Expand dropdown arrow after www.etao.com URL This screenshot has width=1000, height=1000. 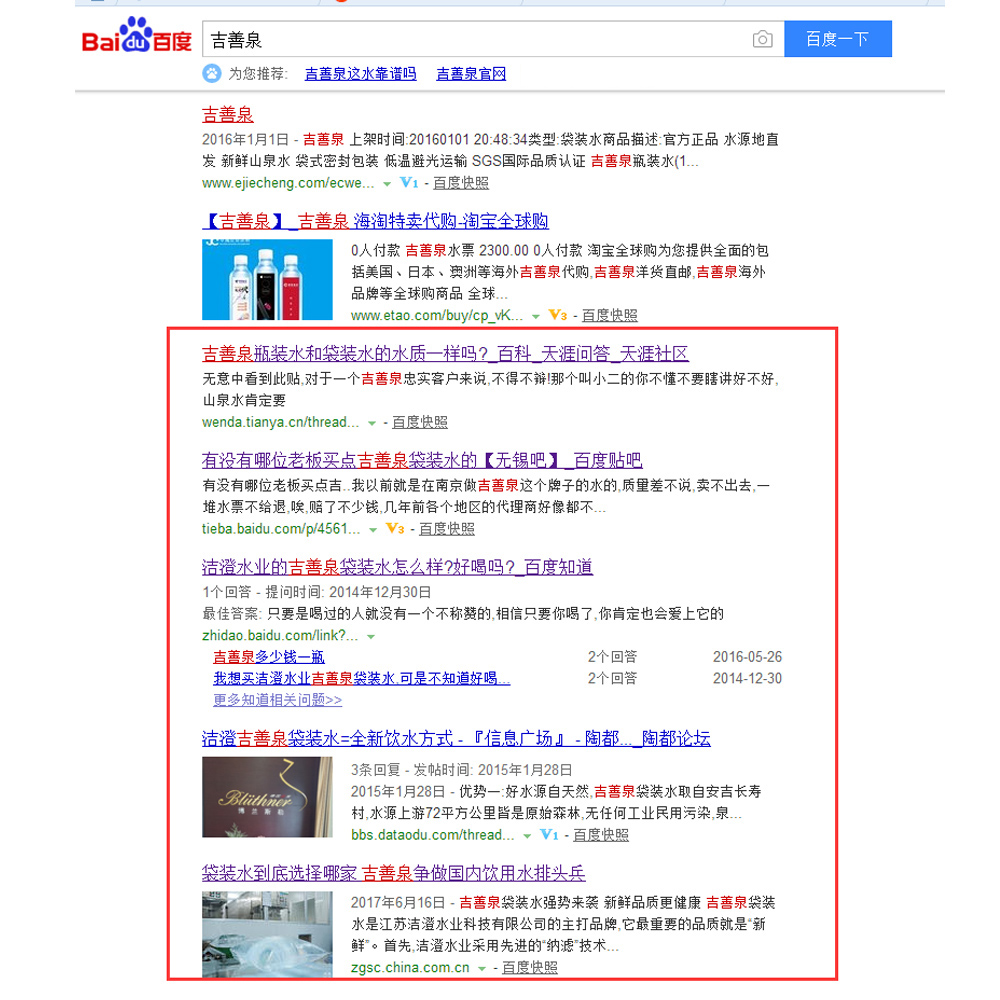(536, 316)
